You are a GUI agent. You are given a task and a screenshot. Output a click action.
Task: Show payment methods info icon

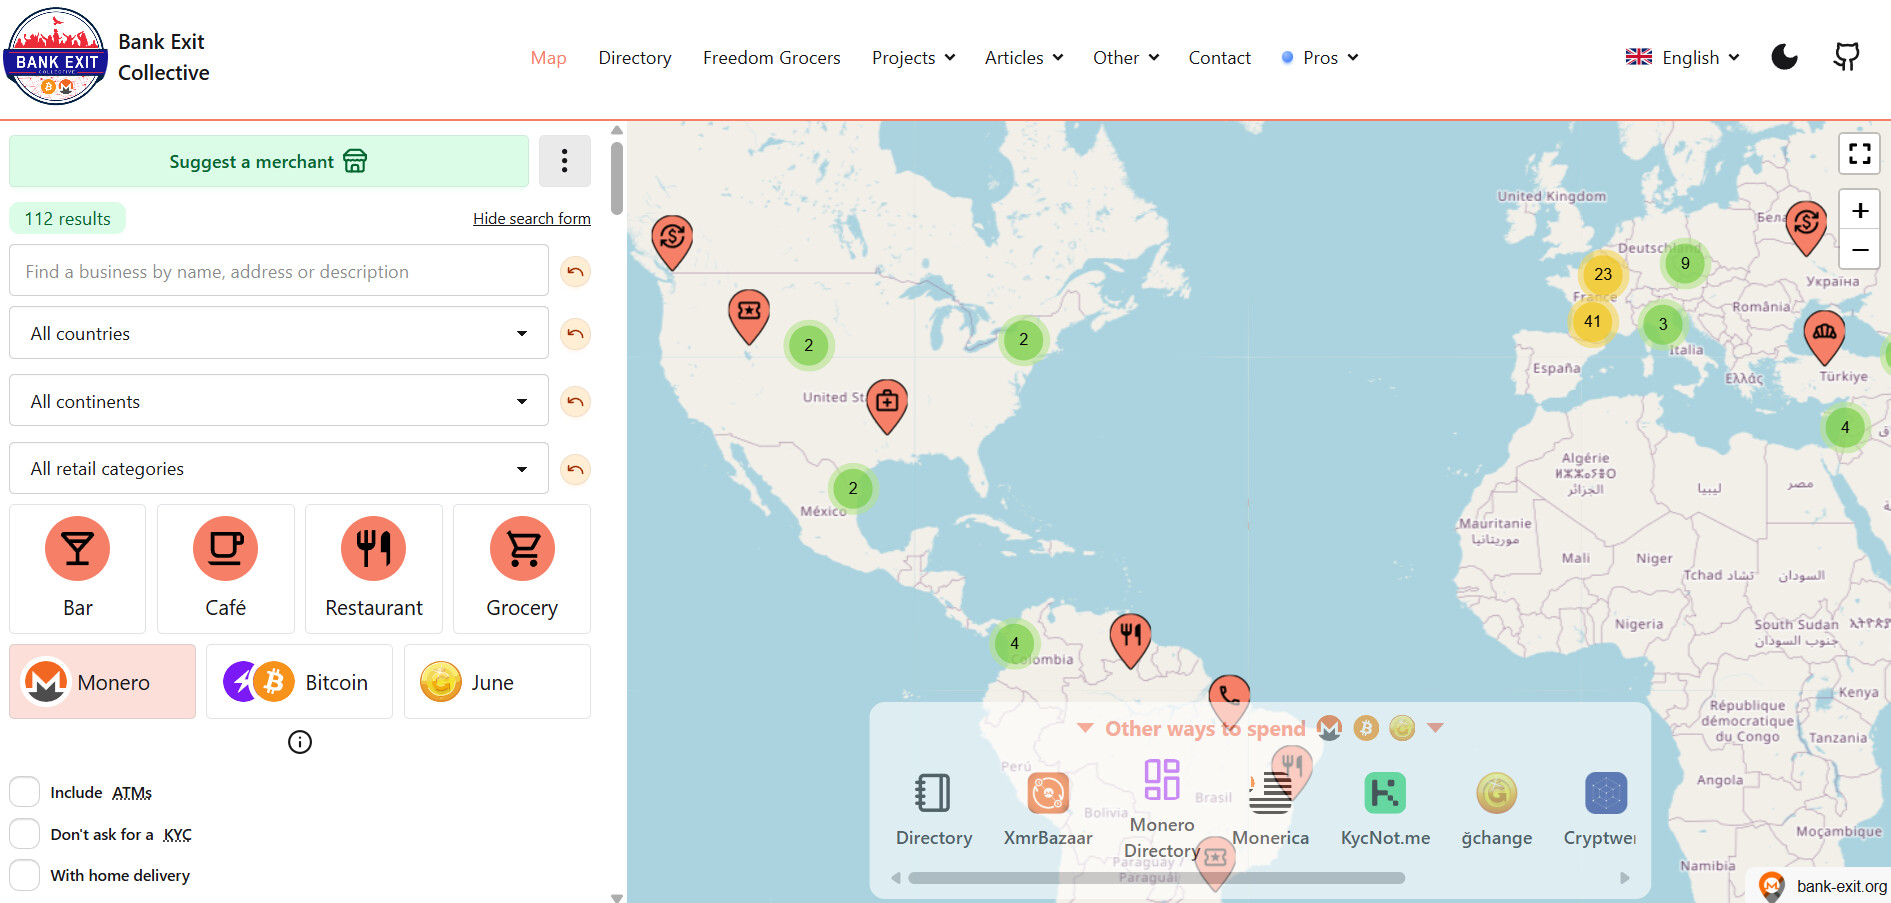click(300, 742)
